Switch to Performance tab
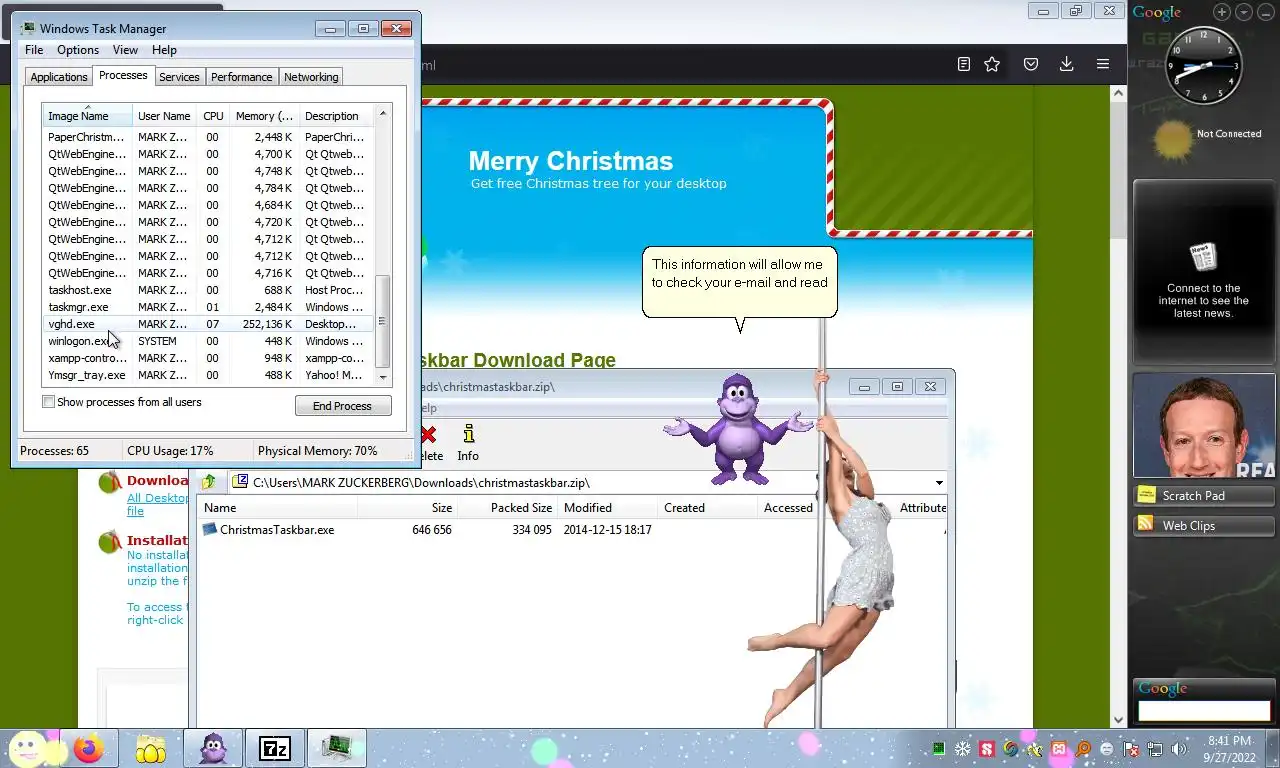Image resolution: width=1280 pixels, height=768 pixels. tap(241, 77)
